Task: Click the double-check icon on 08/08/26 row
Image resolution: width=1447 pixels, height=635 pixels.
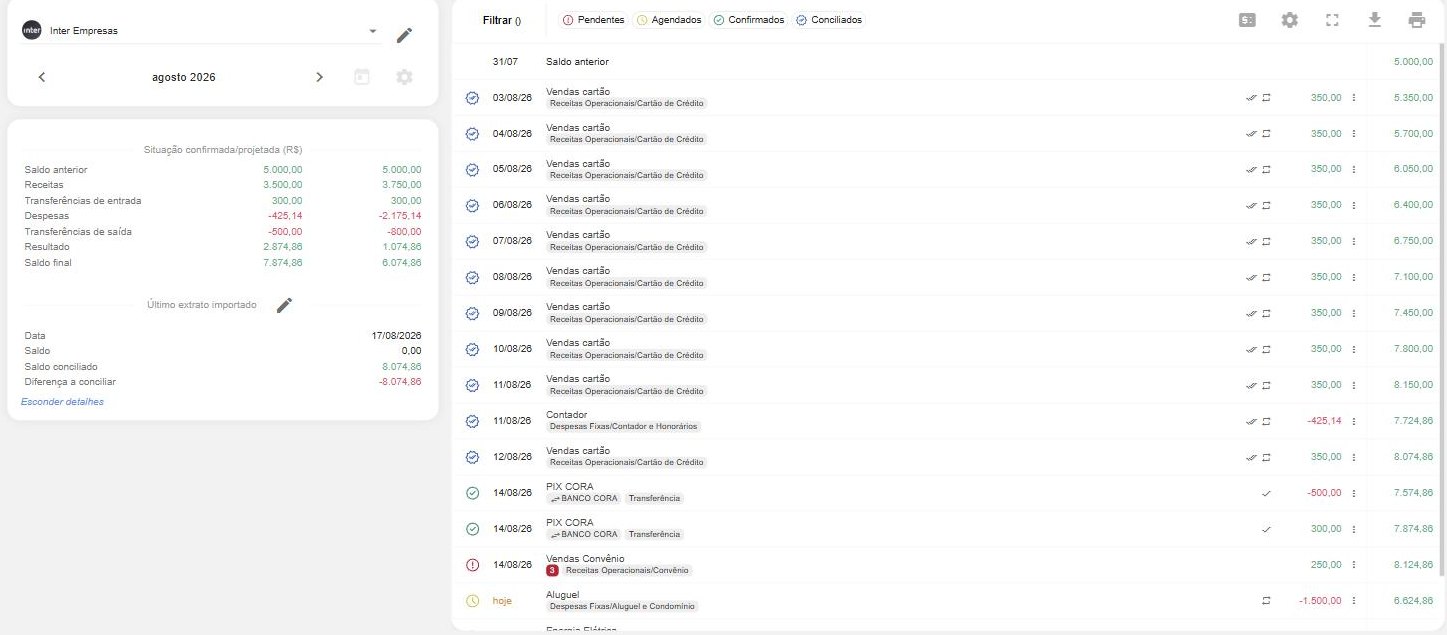Action: pyautogui.click(x=1250, y=277)
